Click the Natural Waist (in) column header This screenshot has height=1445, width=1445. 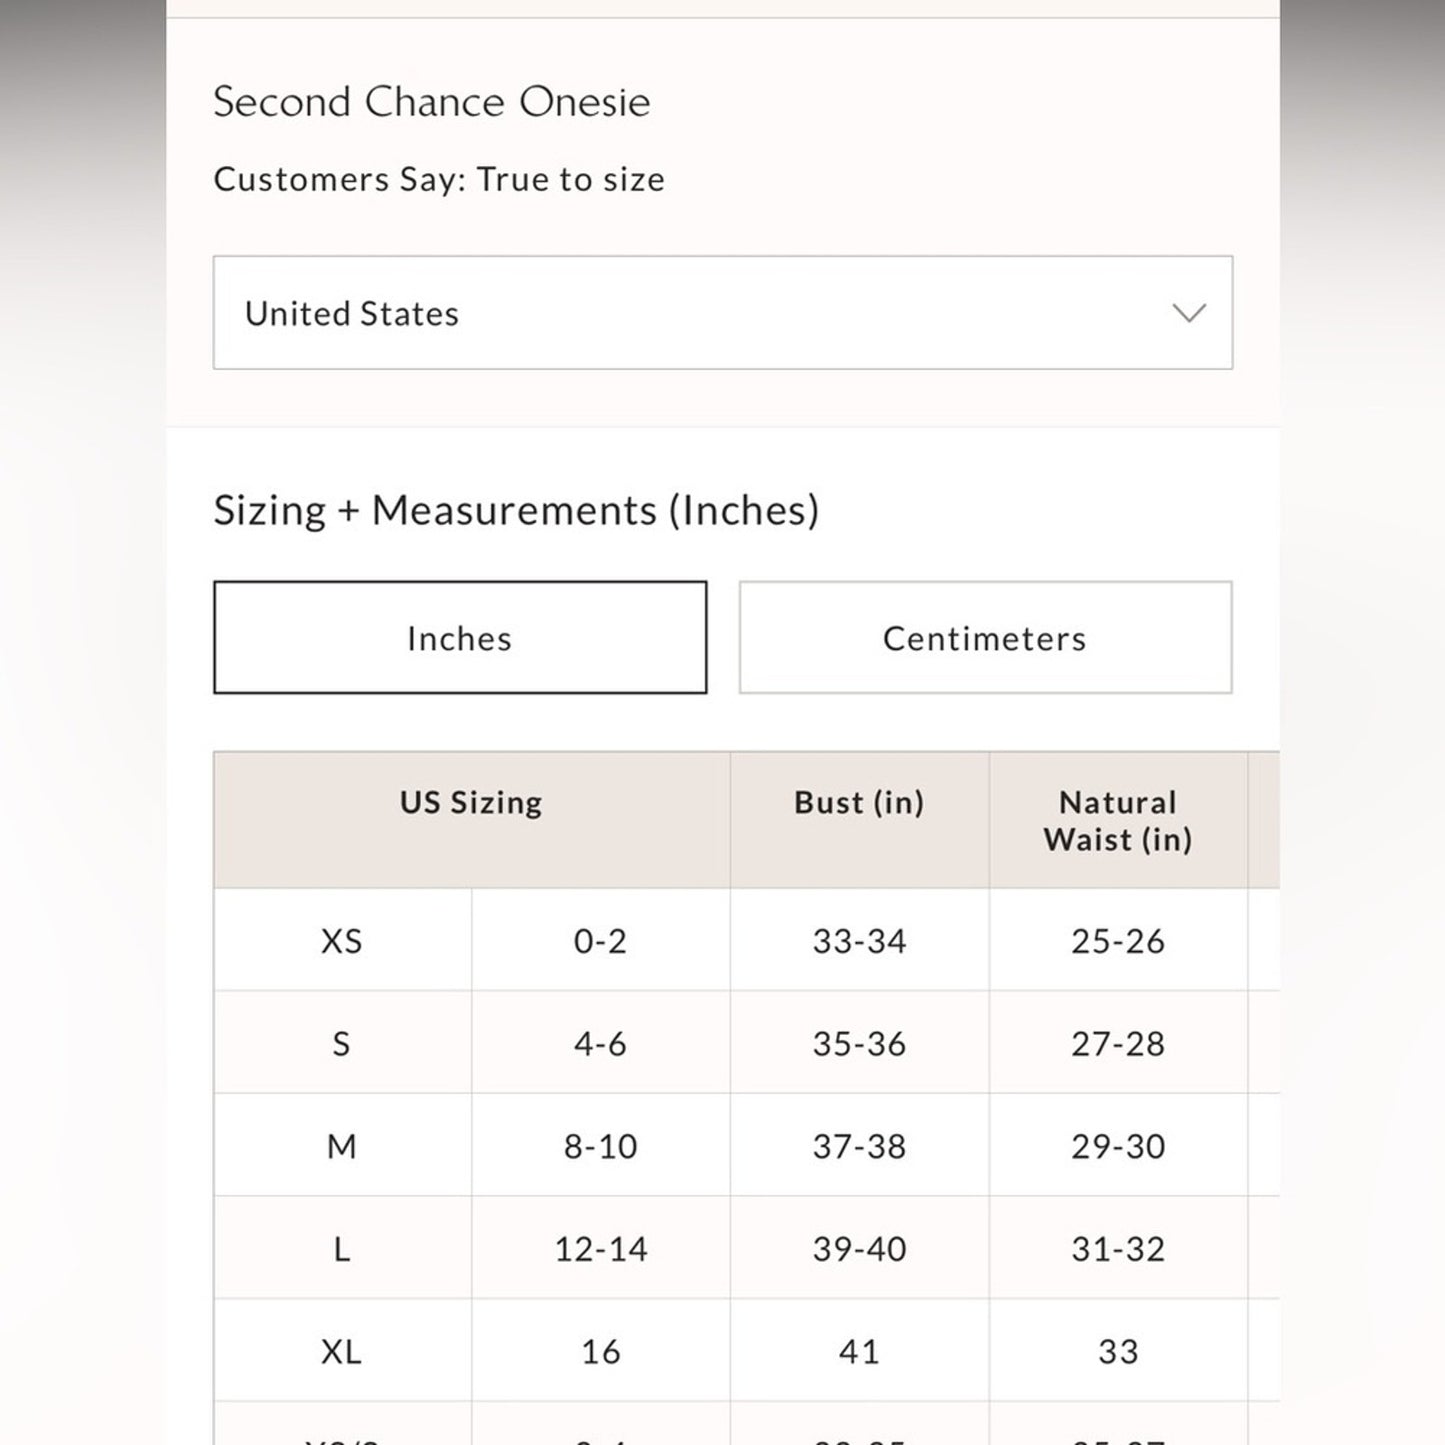coord(1117,820)
